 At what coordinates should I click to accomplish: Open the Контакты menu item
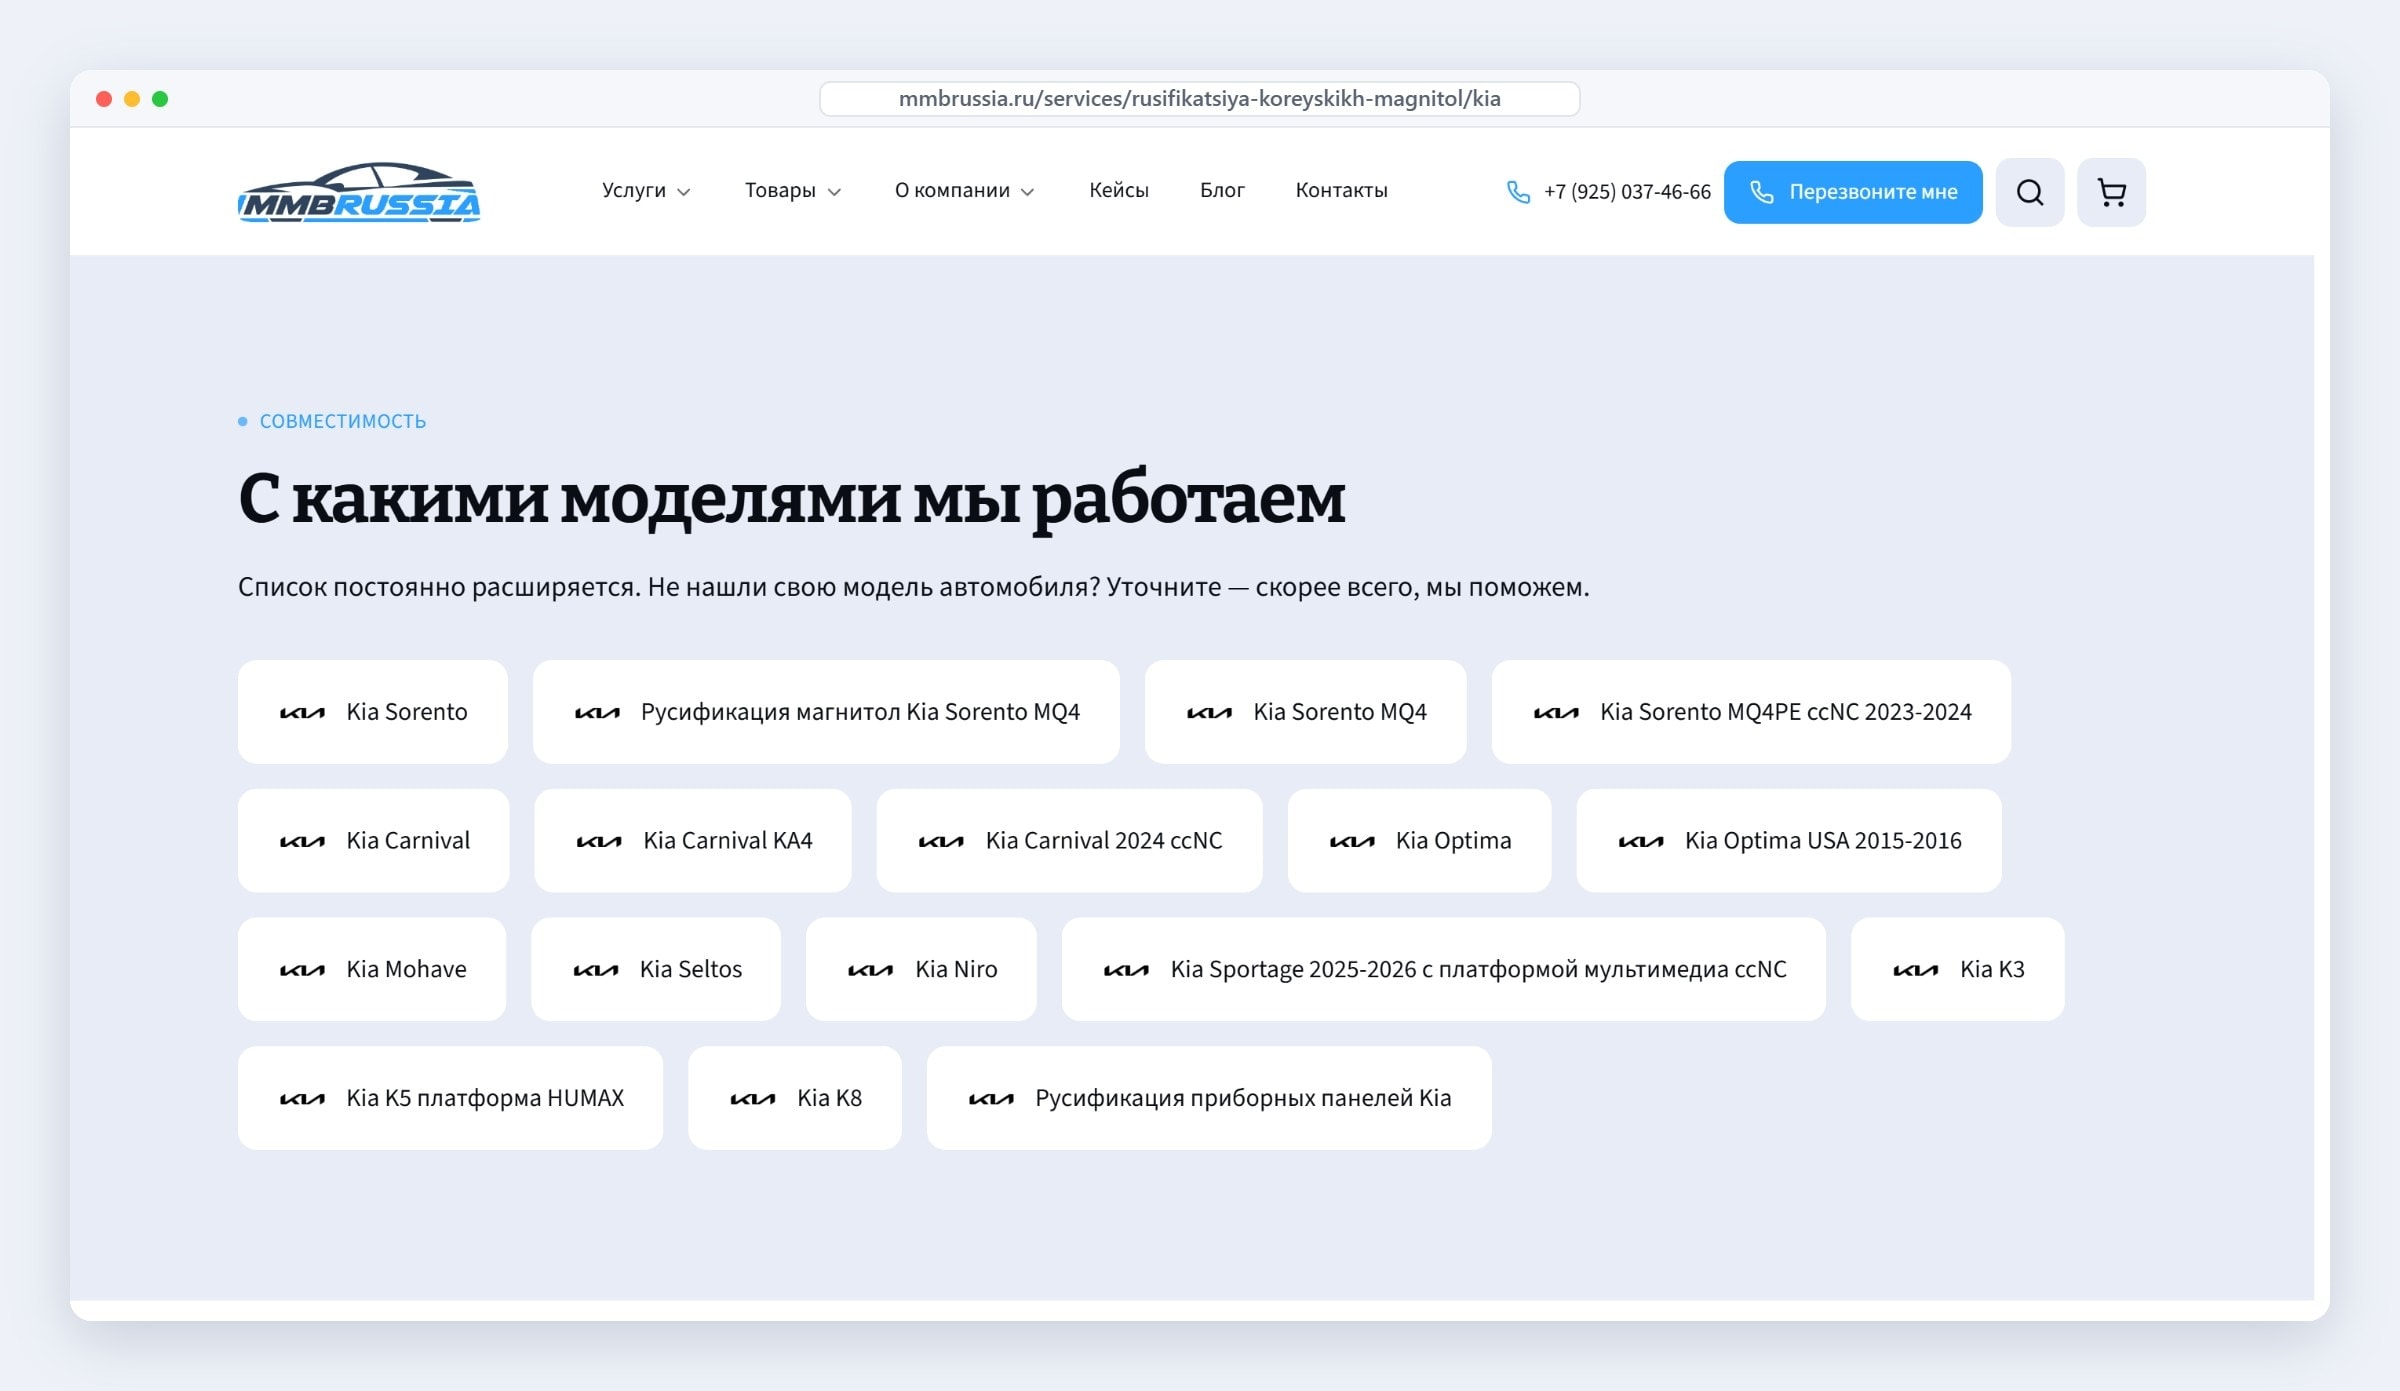pyautogui.click(x=1341, y=190)
